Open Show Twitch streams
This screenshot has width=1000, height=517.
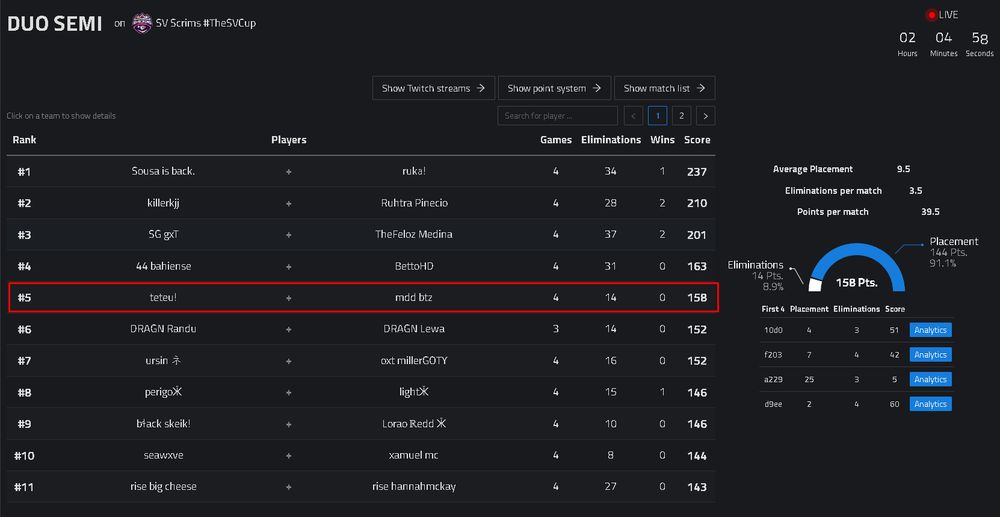click(x=434, y=88)
